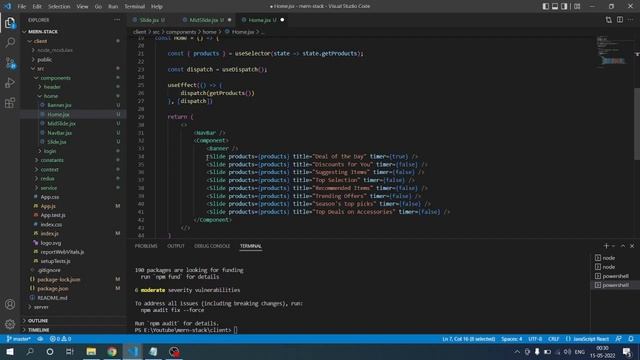Viewport: 640px width, 360px height.
Task: Click the Open Changes icon in editor toolbar
Action: (609, 20)
